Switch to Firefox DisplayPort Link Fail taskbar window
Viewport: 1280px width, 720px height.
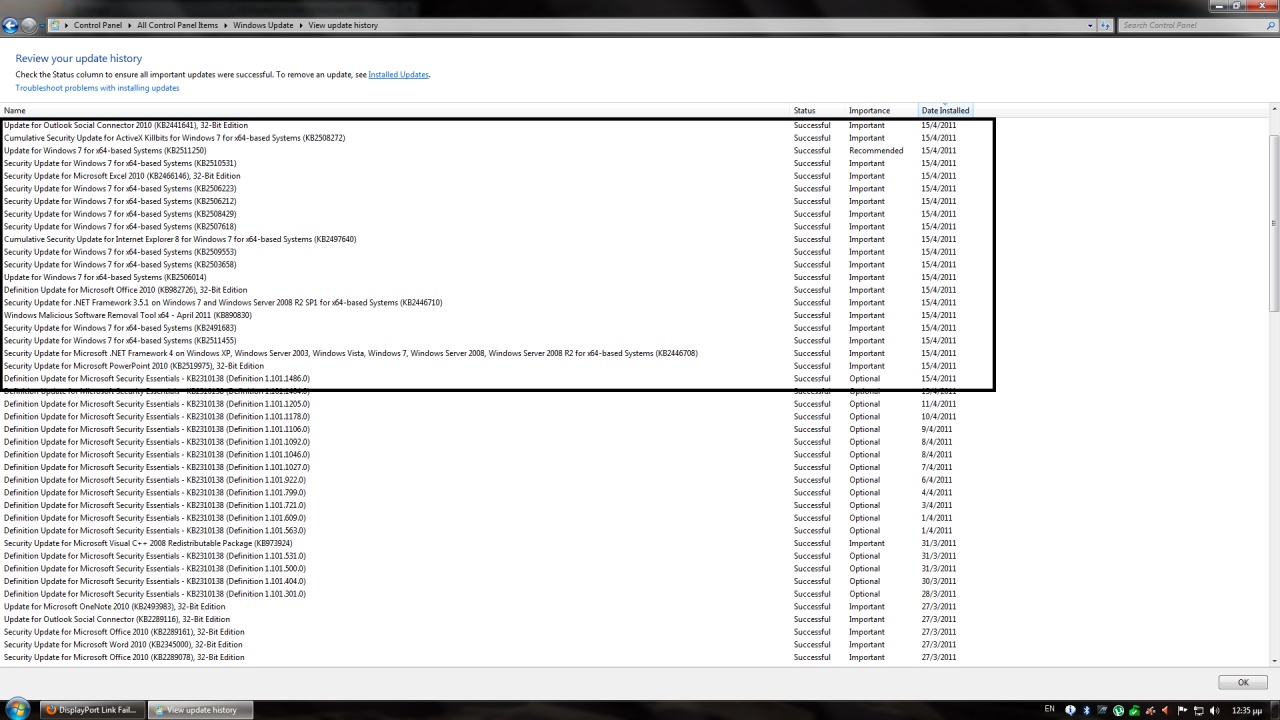point(93,710)
